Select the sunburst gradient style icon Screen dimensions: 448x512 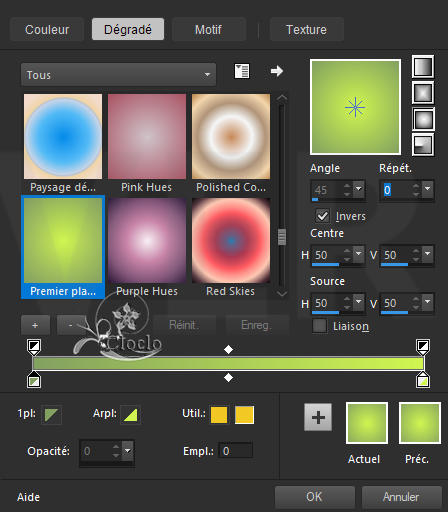point(423,119)
